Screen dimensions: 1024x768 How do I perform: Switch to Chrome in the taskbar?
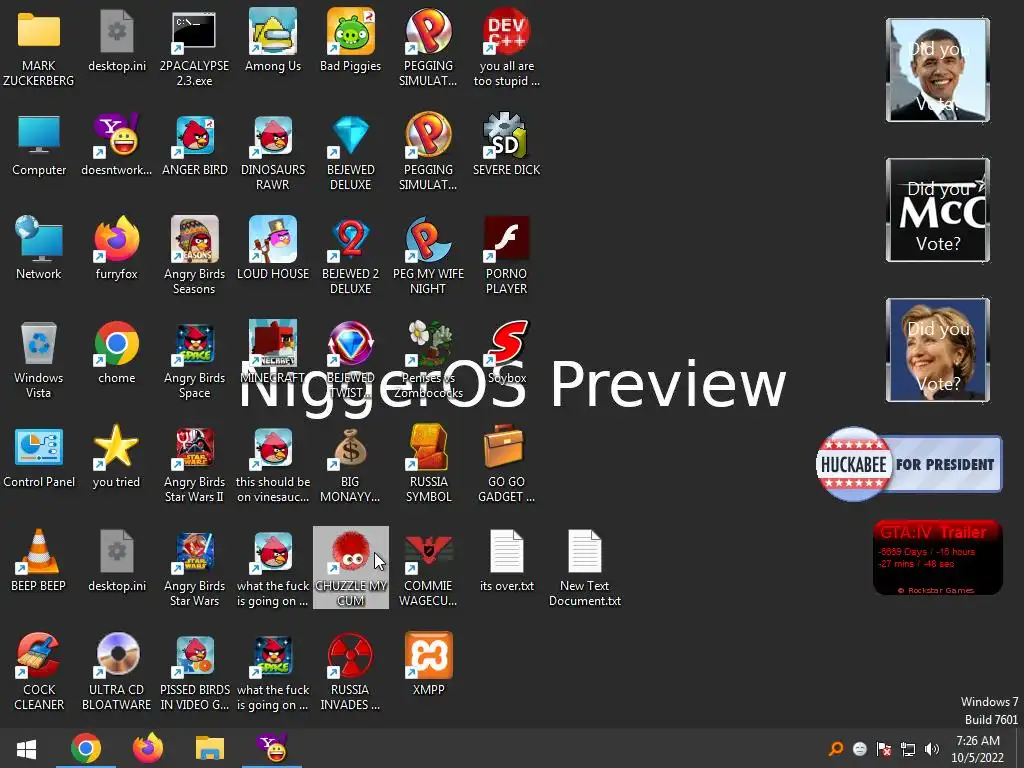[86, 748]
